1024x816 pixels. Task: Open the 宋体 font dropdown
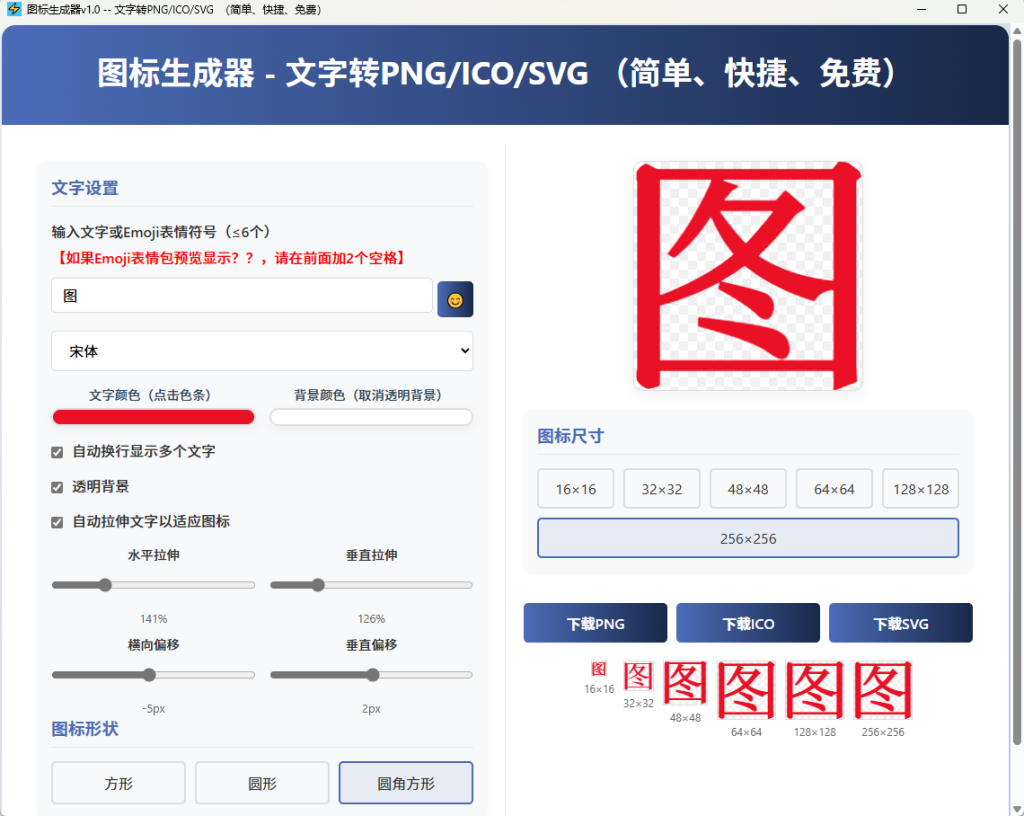[262, 351]
